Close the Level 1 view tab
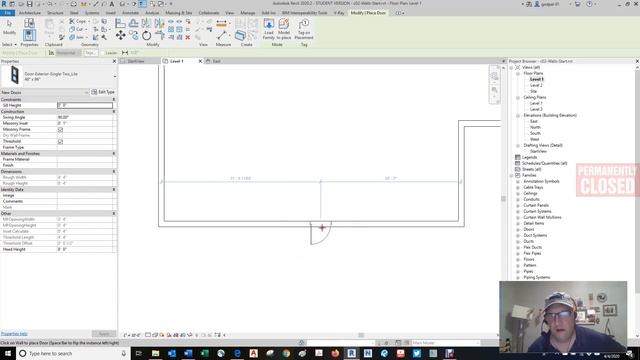This screenshot has width=640, height=360. click(200, 61)
